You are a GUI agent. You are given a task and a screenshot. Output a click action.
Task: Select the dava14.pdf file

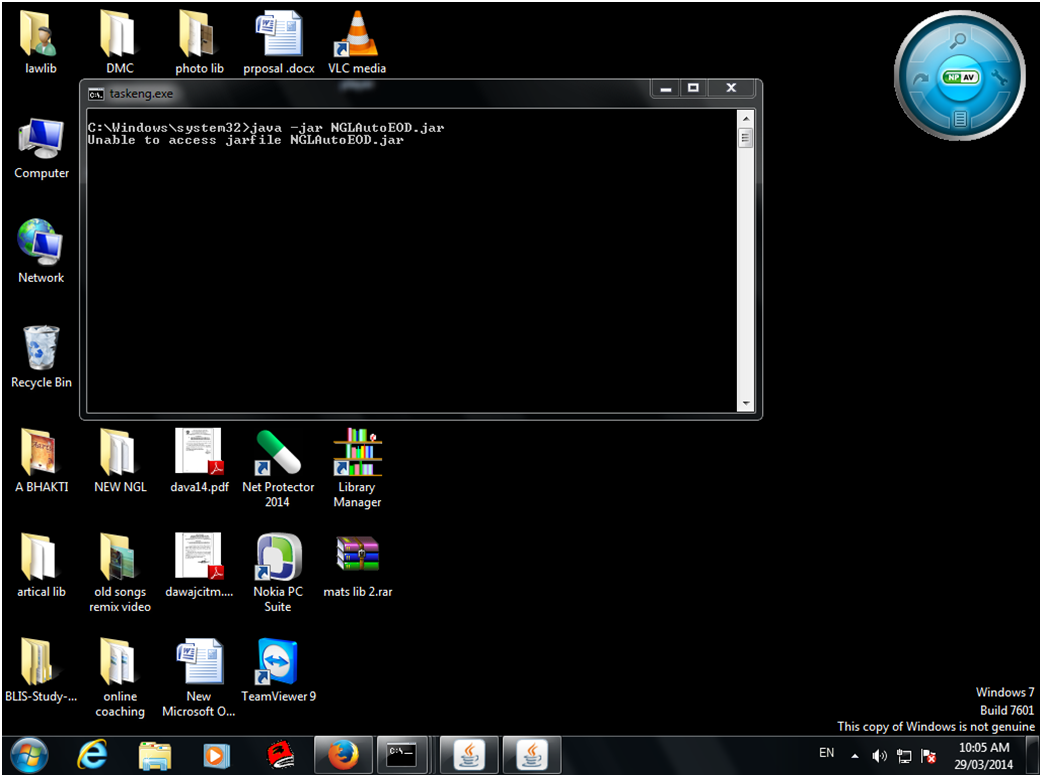[198, 452]
